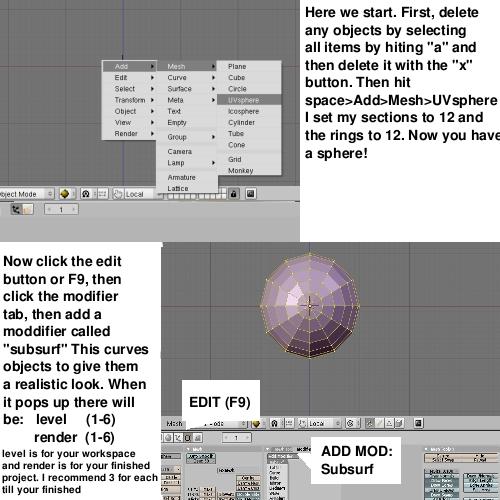
Task: Toggle the layer lock padlock icon
Action: 234,193
